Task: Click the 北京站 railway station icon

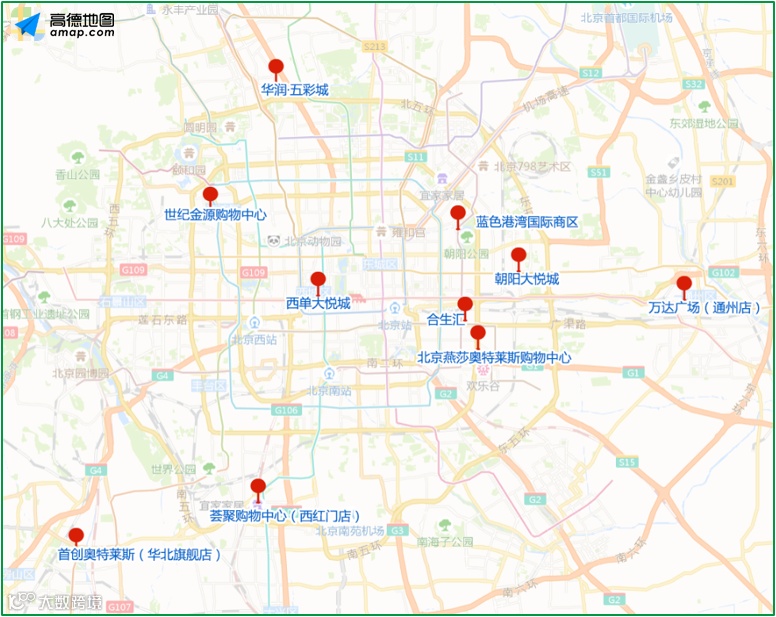Action: (x=394, y=309)
